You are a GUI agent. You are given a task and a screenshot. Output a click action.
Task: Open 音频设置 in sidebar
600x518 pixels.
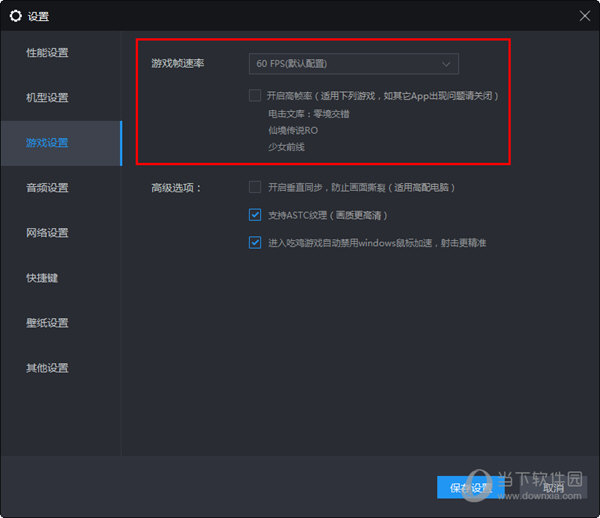(x=47, y=188)
